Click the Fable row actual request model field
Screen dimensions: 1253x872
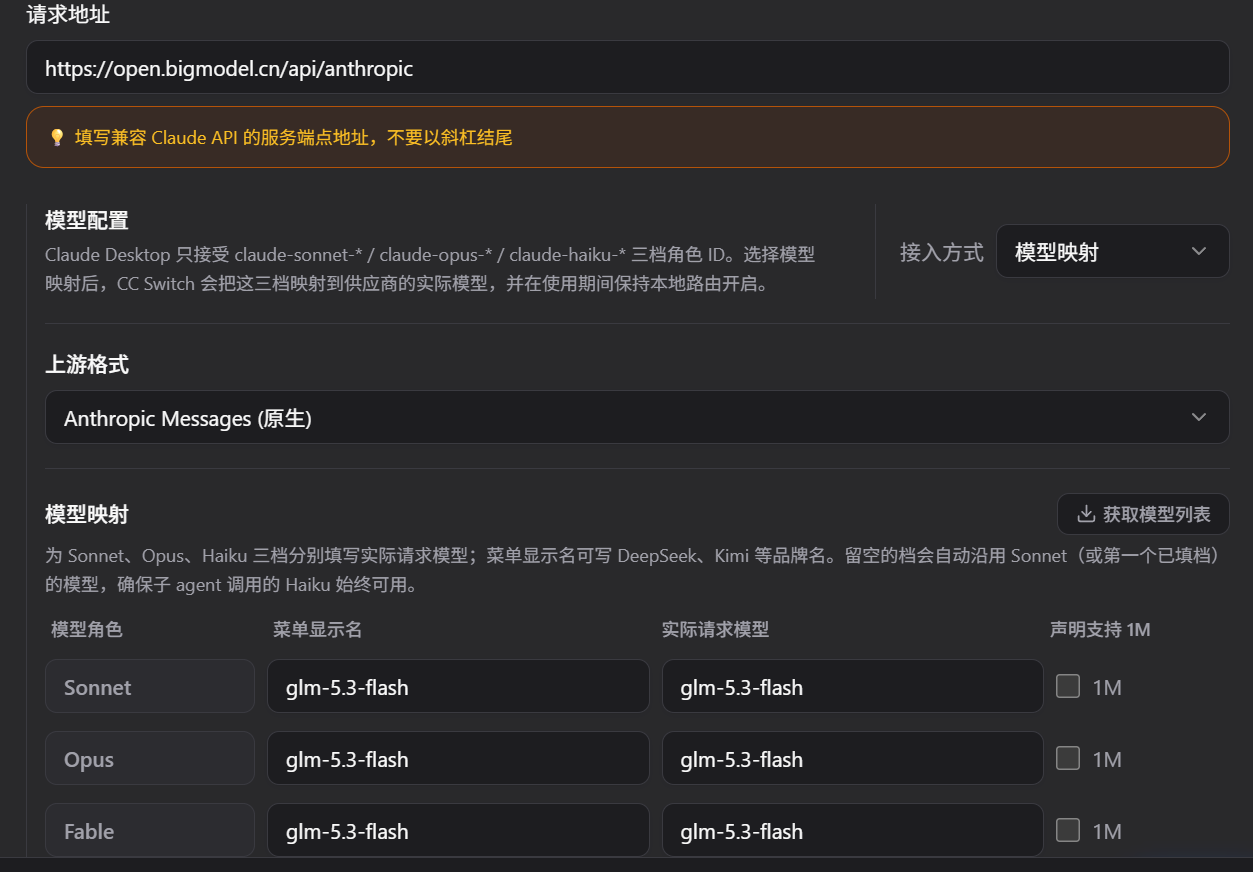pyautogui.click(x=853, y=830)
